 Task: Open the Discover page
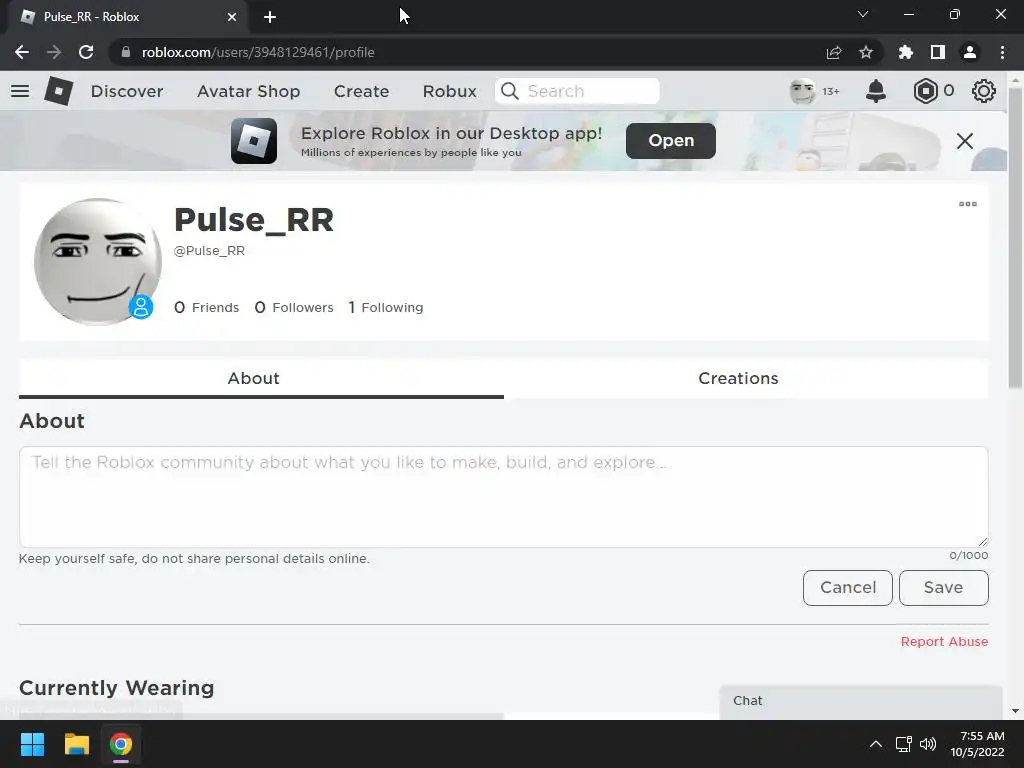pos(127,91)
